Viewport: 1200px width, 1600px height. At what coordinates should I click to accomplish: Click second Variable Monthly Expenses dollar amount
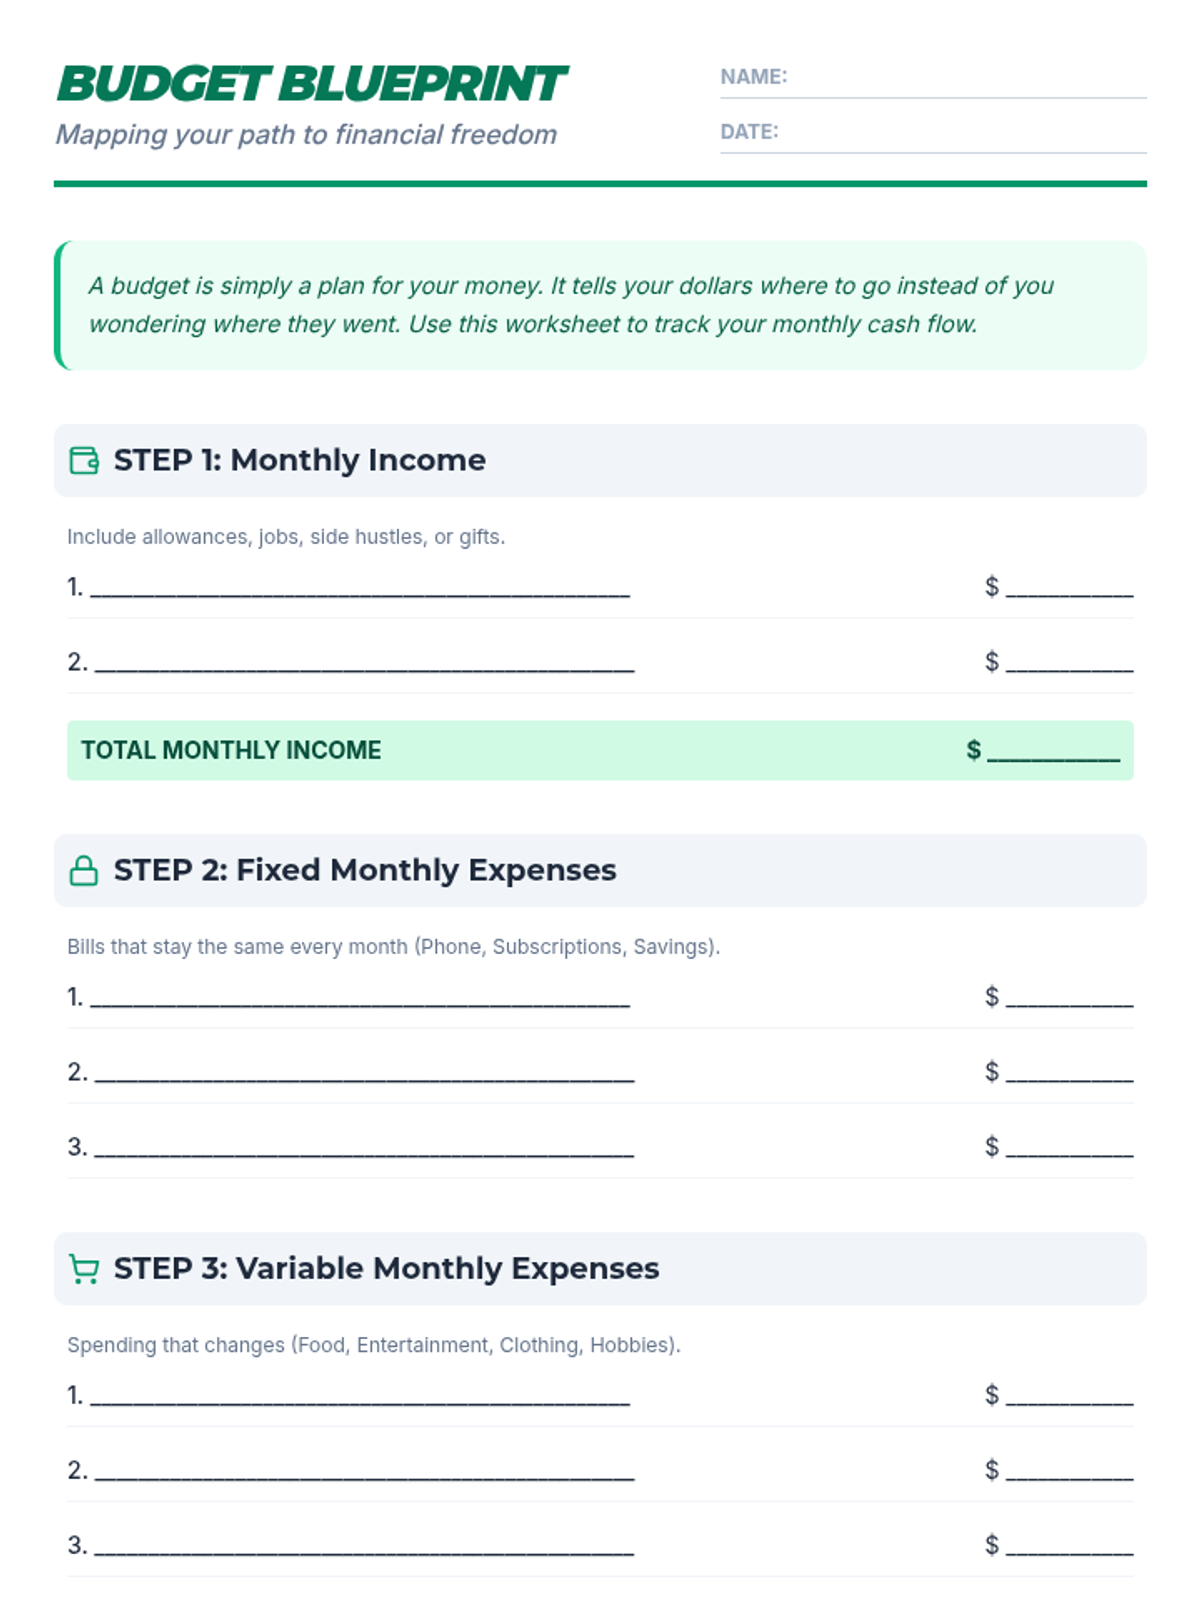click(x=1069, y=1471)
